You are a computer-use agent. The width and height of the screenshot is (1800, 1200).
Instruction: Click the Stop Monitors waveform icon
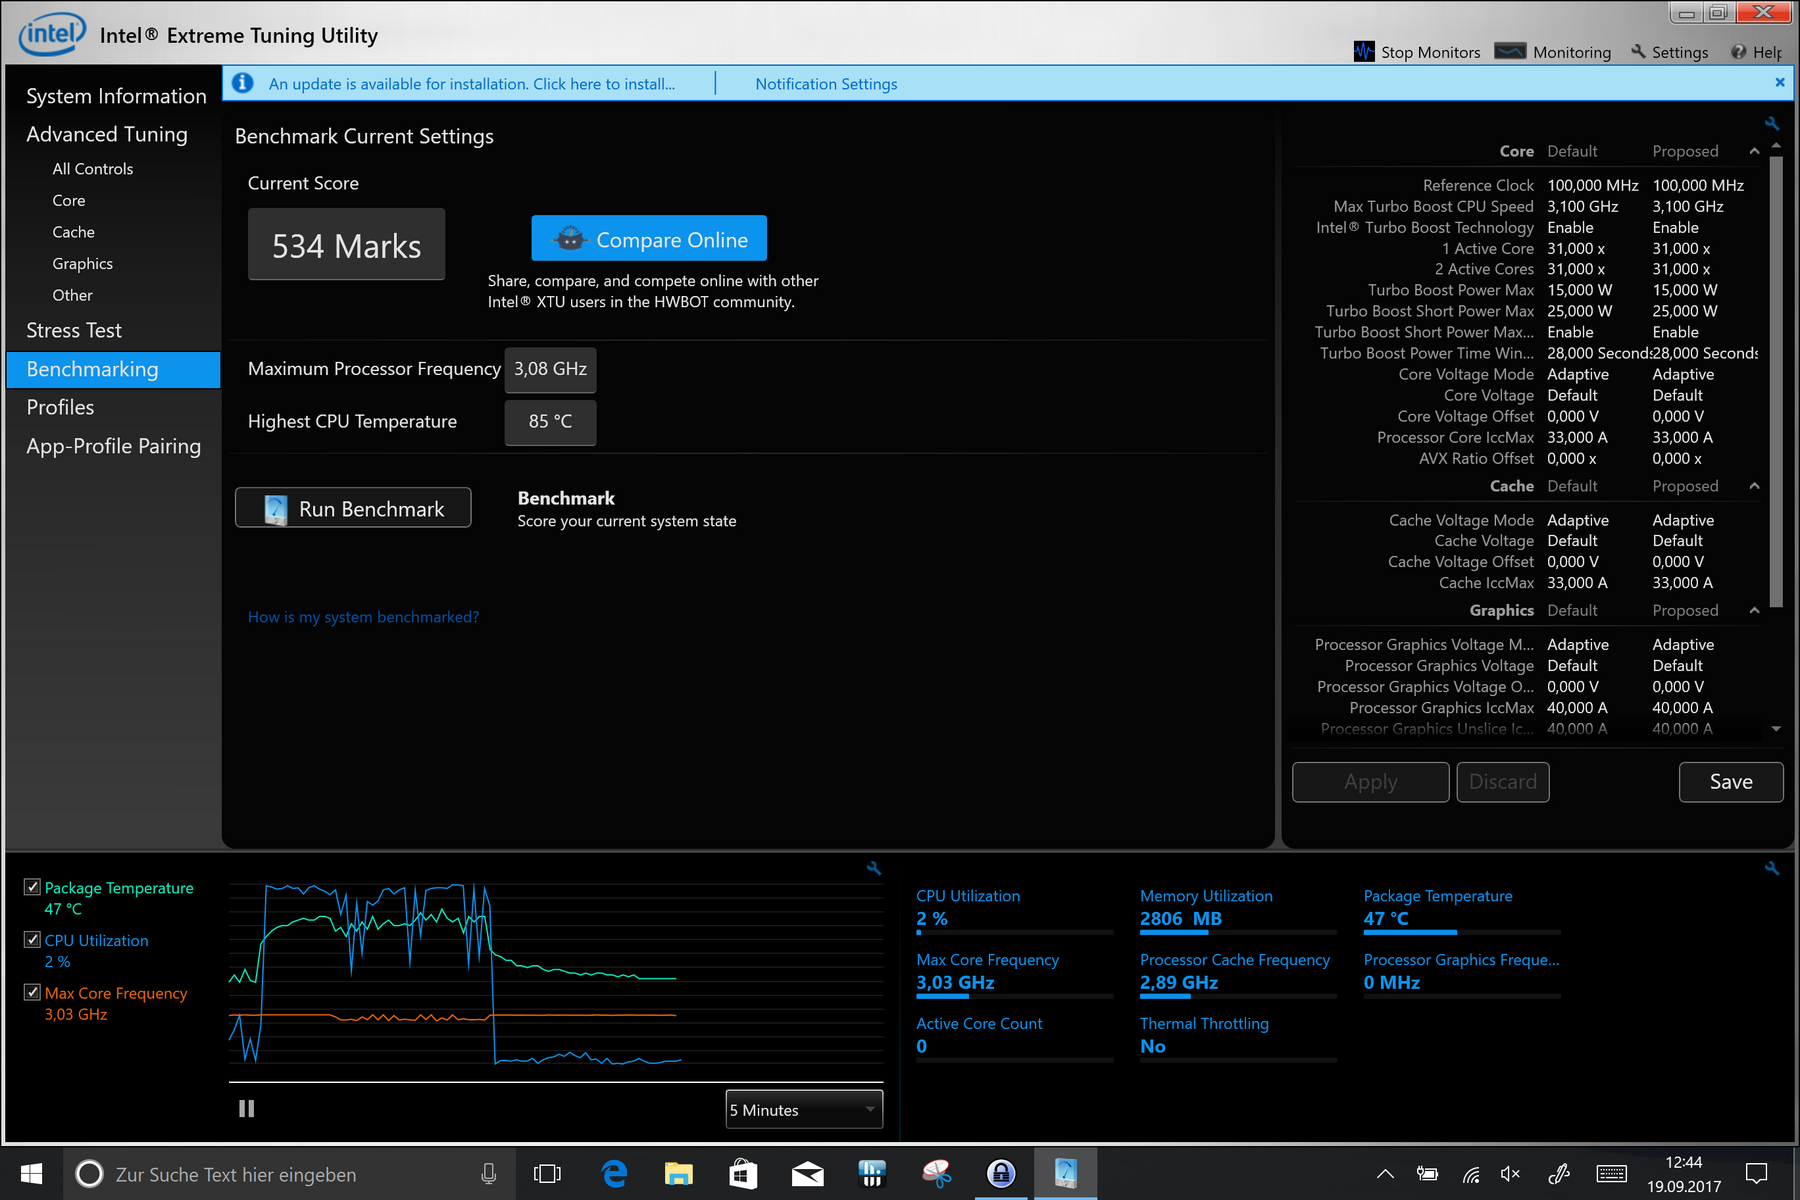1364,51
